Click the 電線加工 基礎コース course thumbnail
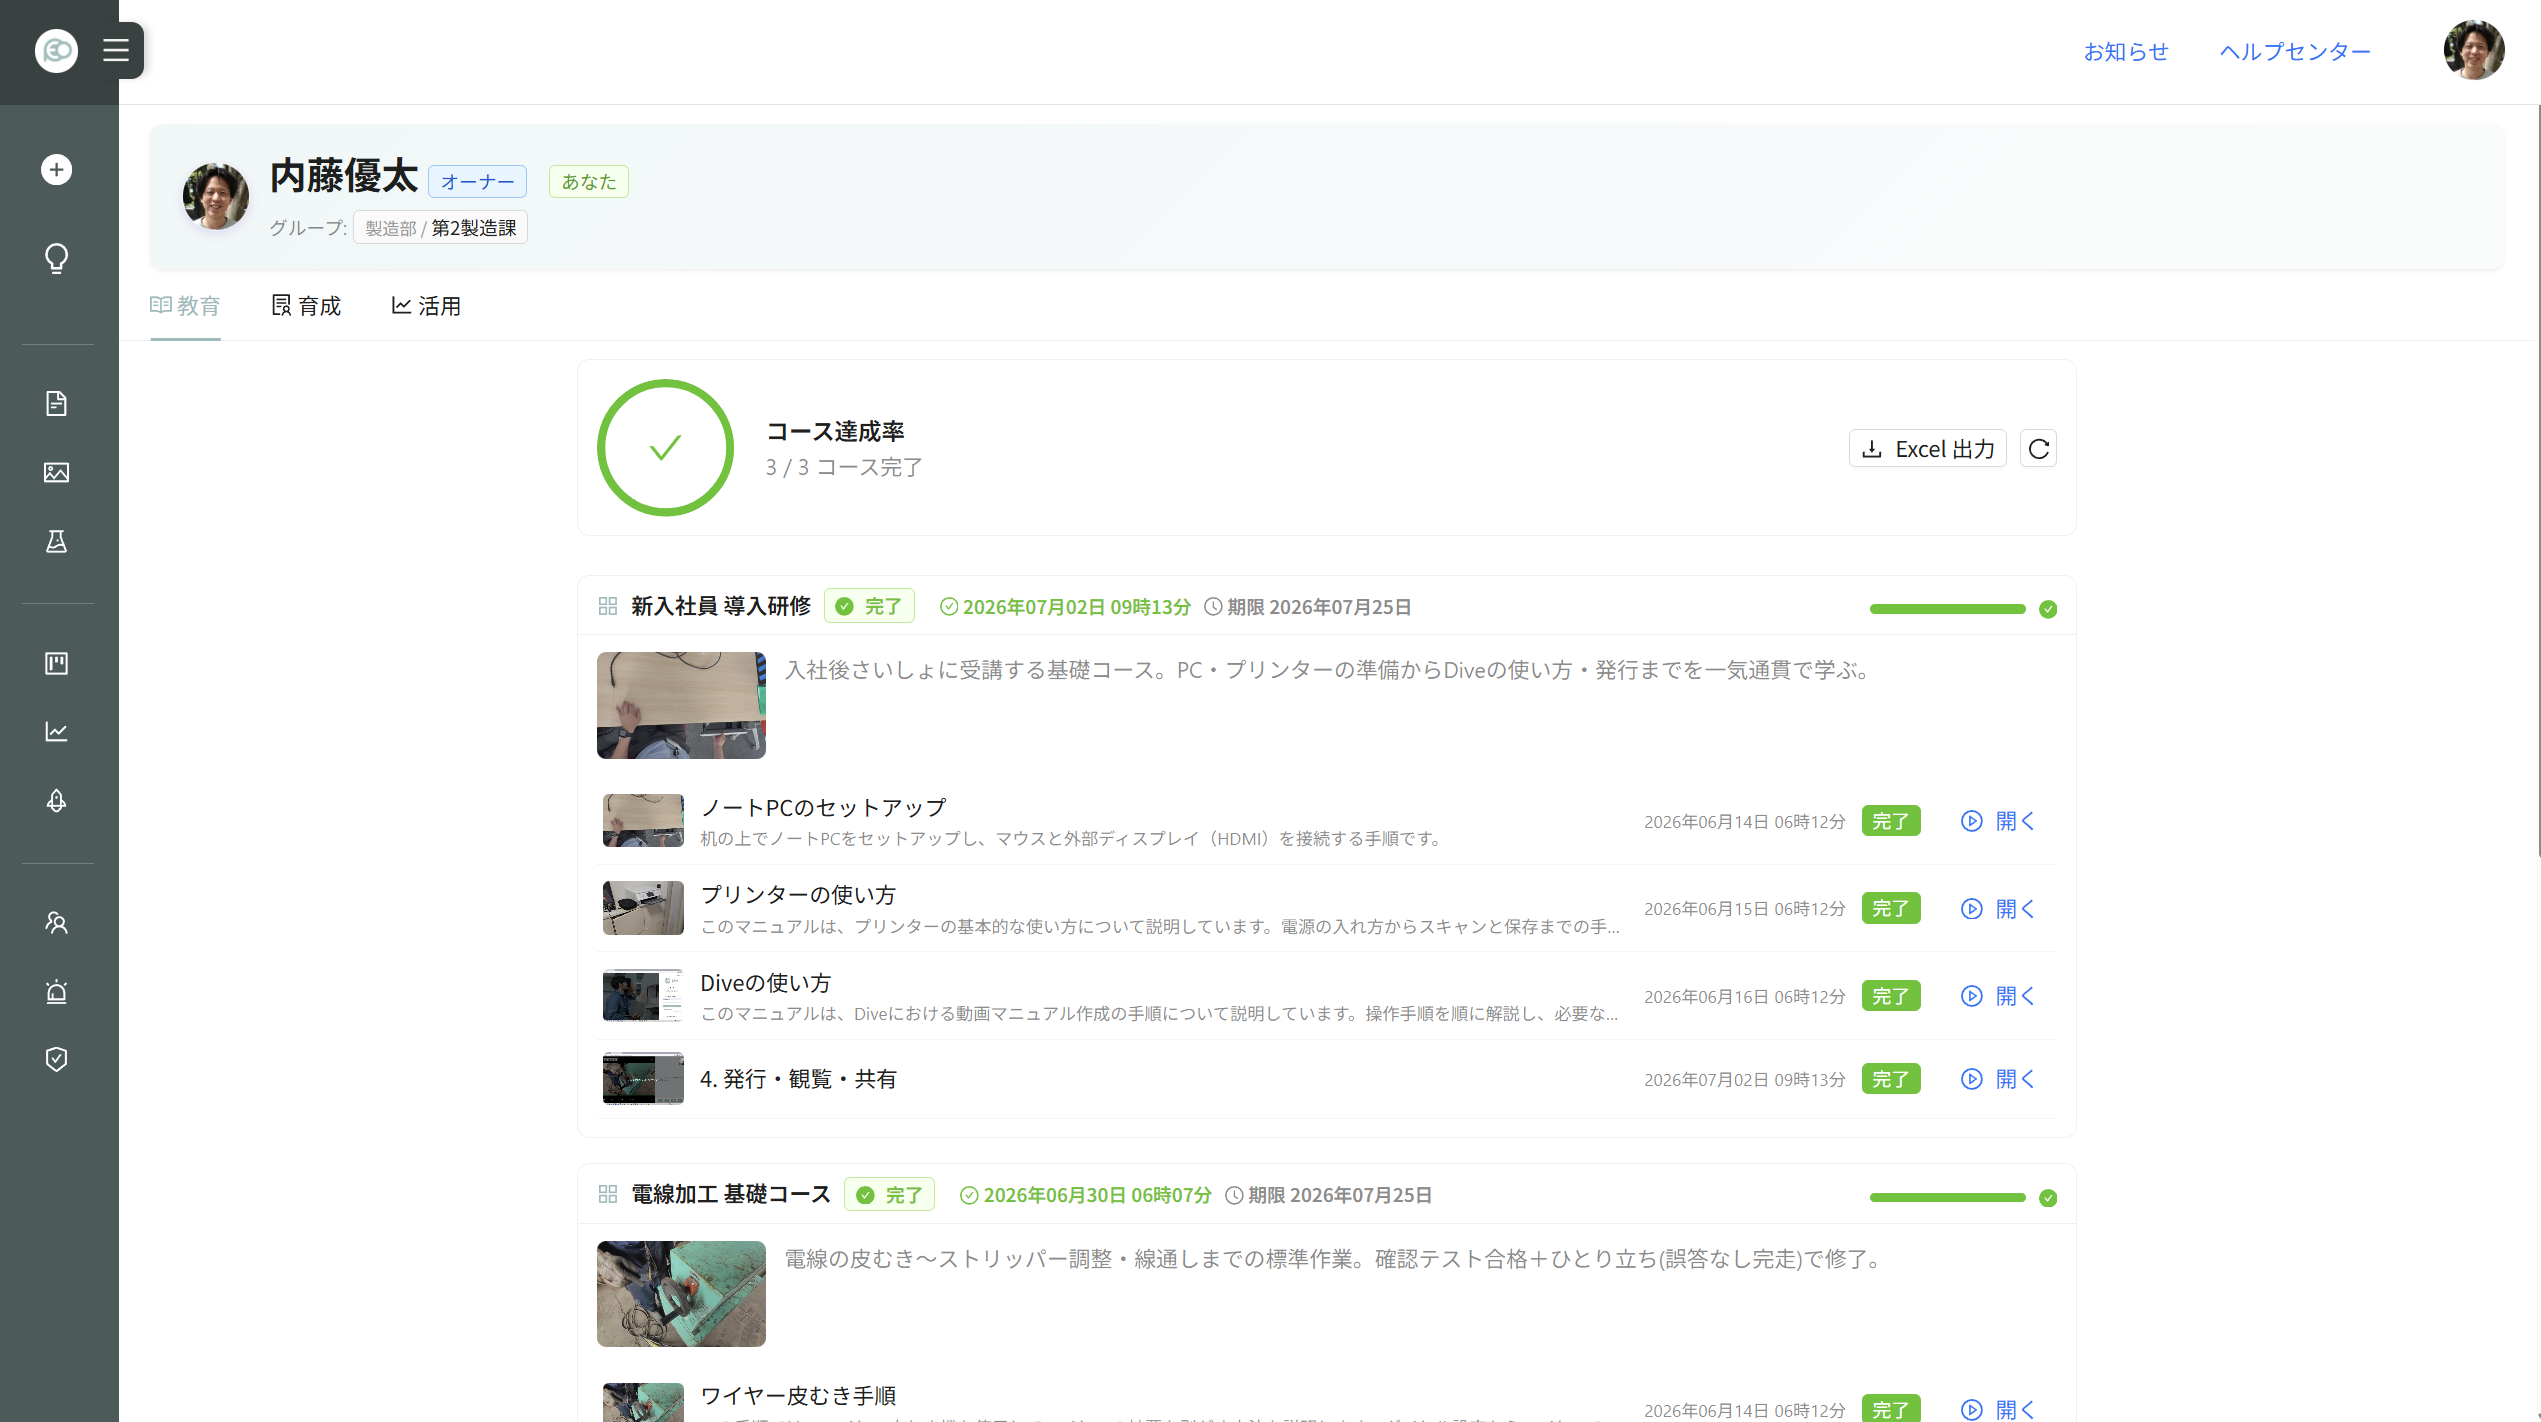 pos(681,1294)
